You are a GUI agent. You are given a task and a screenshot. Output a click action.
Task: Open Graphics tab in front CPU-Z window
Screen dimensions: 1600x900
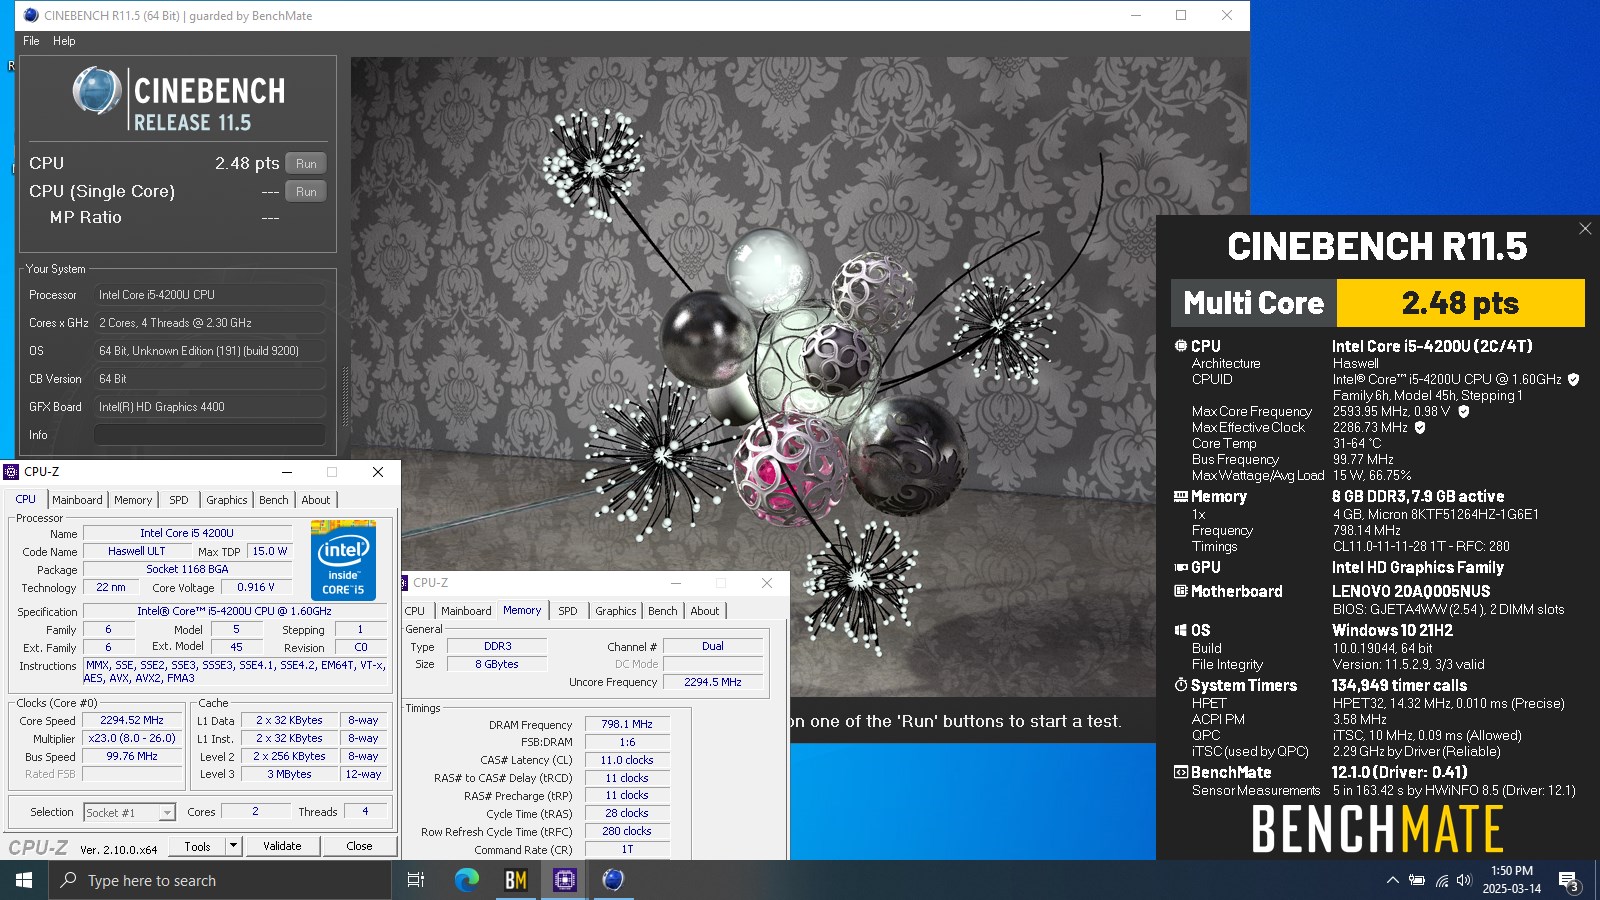pyautogui.click(x=227, y=500)
